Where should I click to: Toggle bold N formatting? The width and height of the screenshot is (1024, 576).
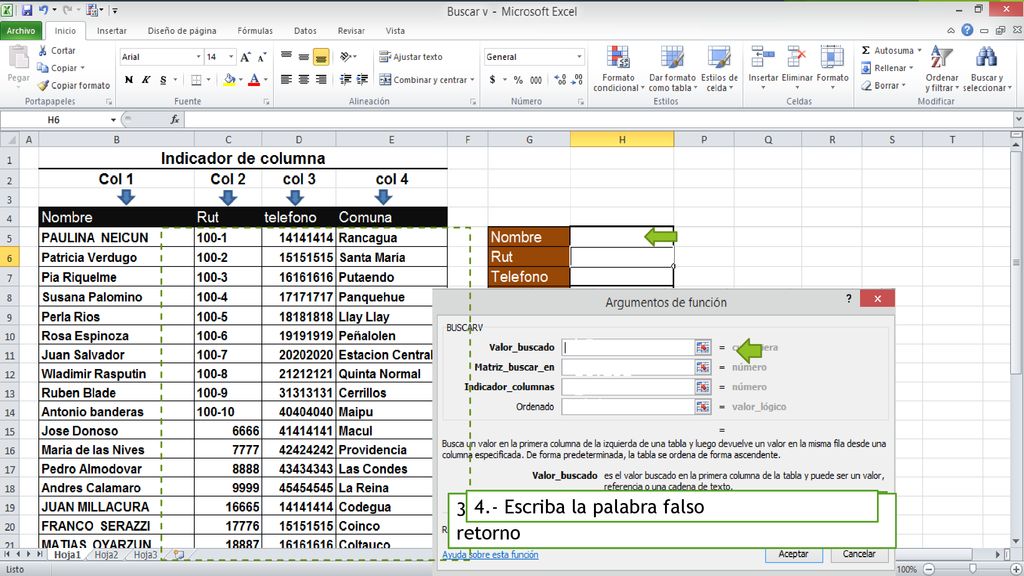click(129, 80)
